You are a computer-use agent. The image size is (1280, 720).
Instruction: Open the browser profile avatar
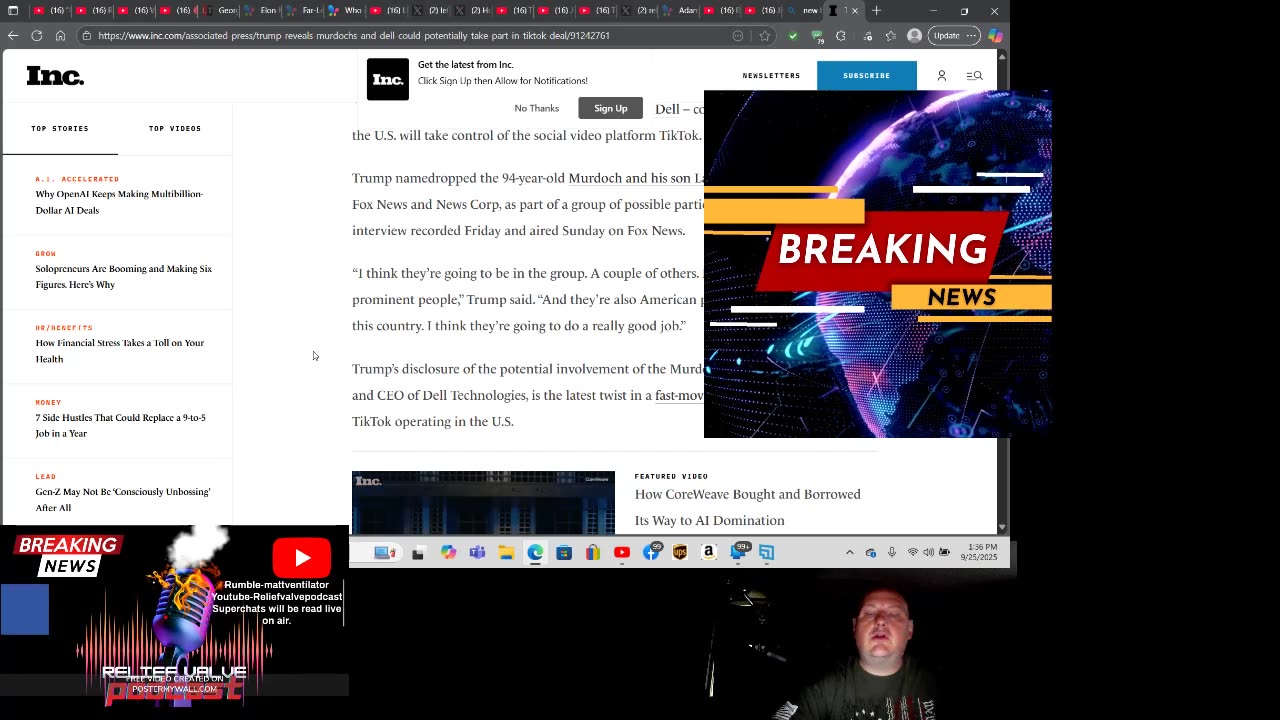(x=914, y=35)
